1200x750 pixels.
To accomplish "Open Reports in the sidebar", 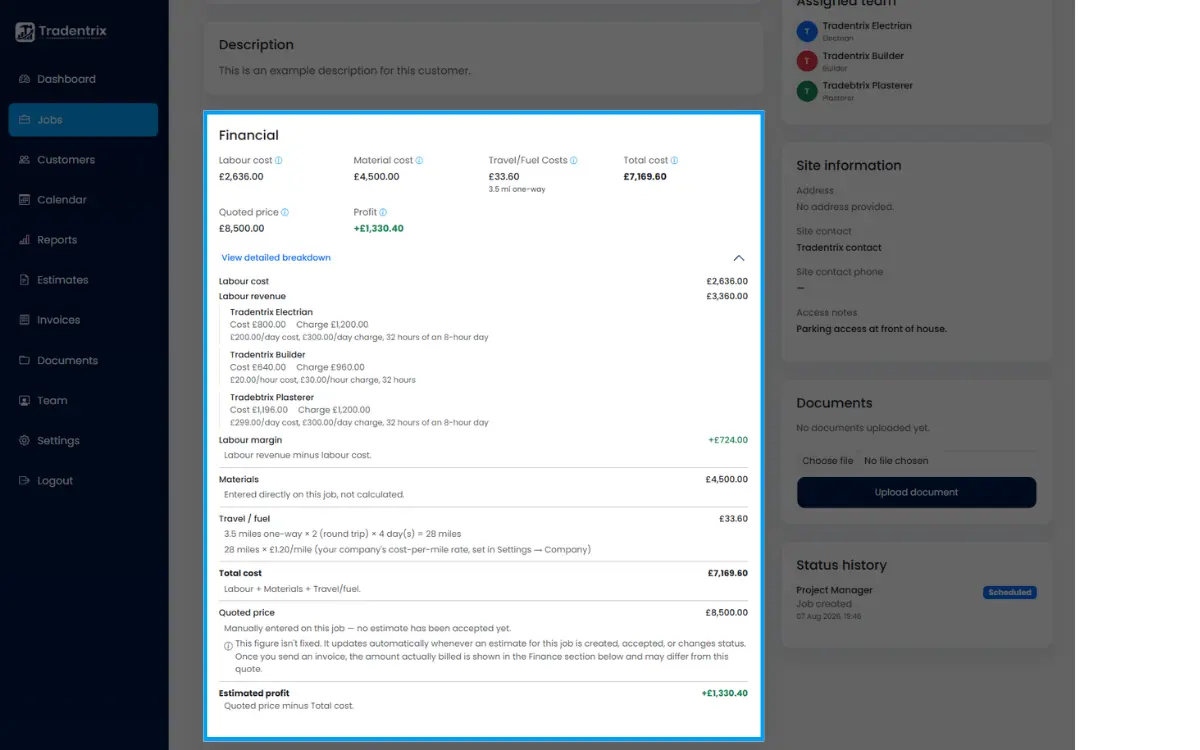I will (x=83, y=240).
